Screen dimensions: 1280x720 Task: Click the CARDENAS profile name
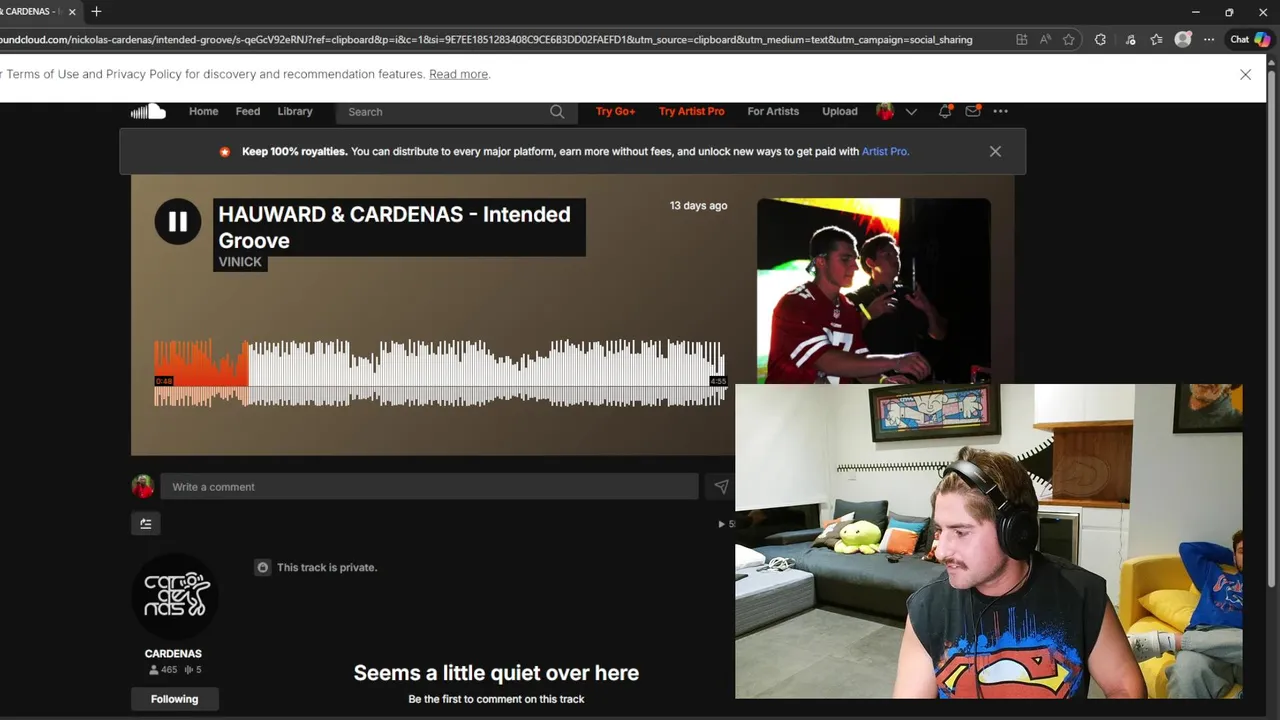(x=173, y=653)
